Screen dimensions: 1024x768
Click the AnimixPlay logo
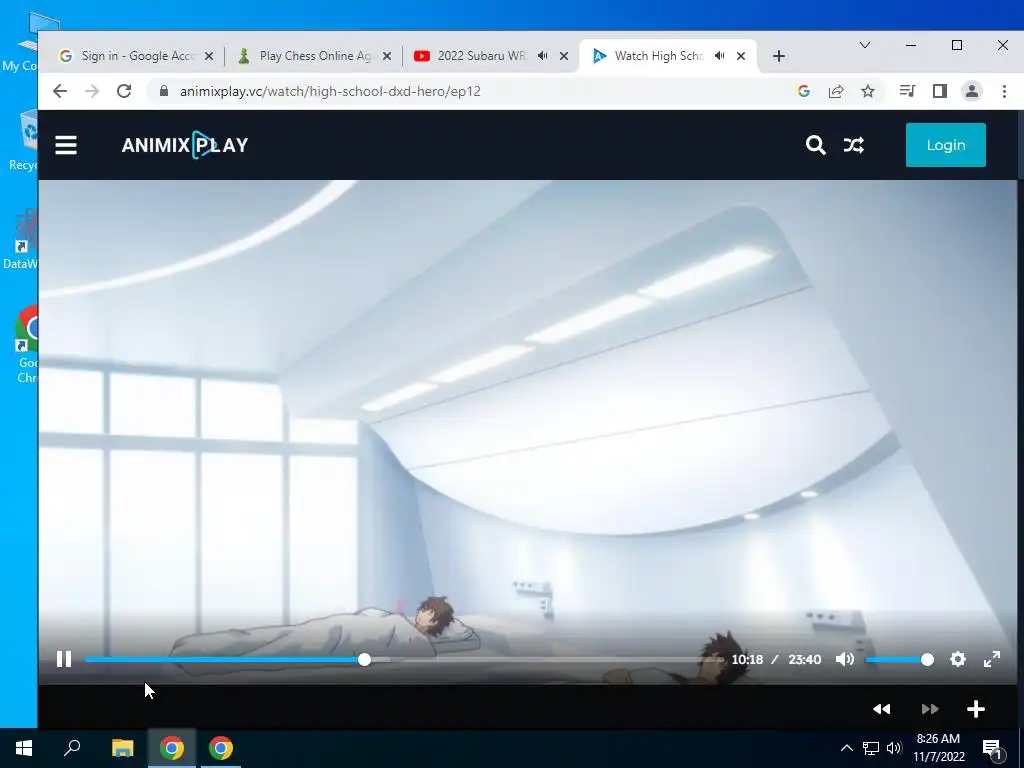185,145
